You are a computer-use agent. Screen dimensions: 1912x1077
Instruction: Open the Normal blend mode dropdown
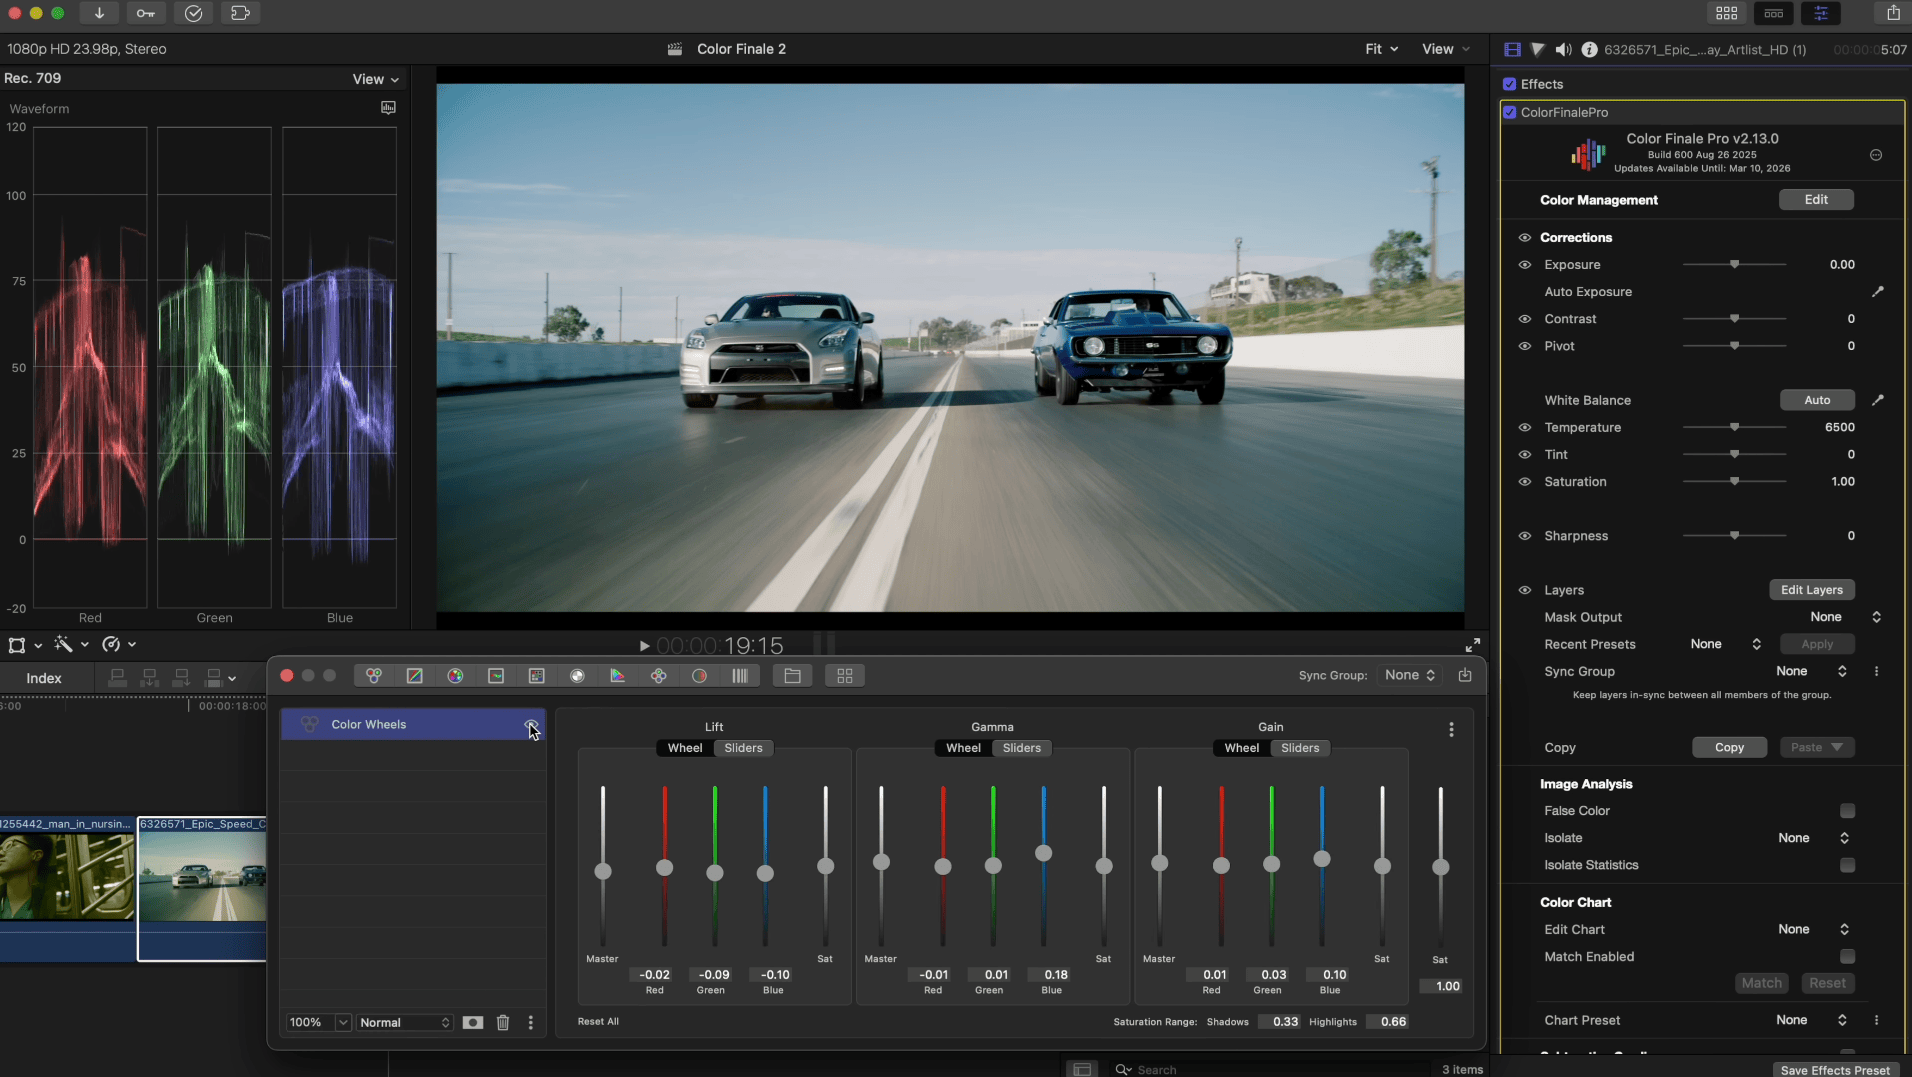405,1022
